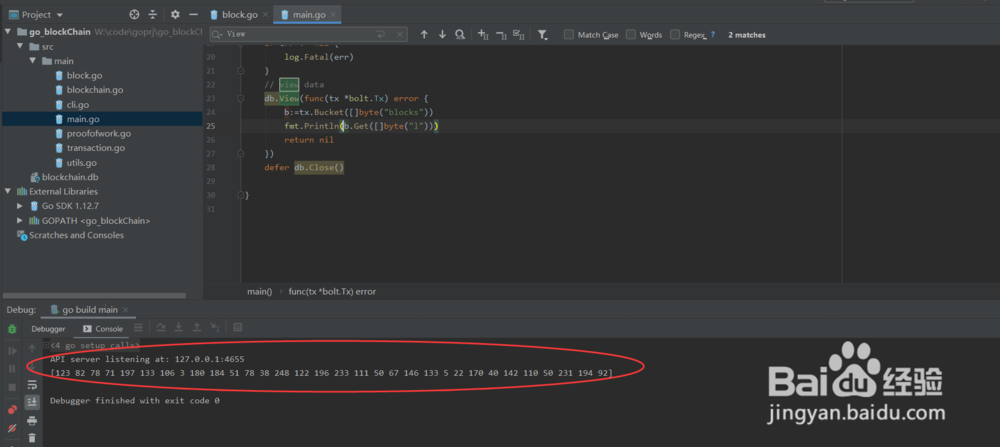
Task: Click Step Out icon in debugger
Action: pos(197,328)
